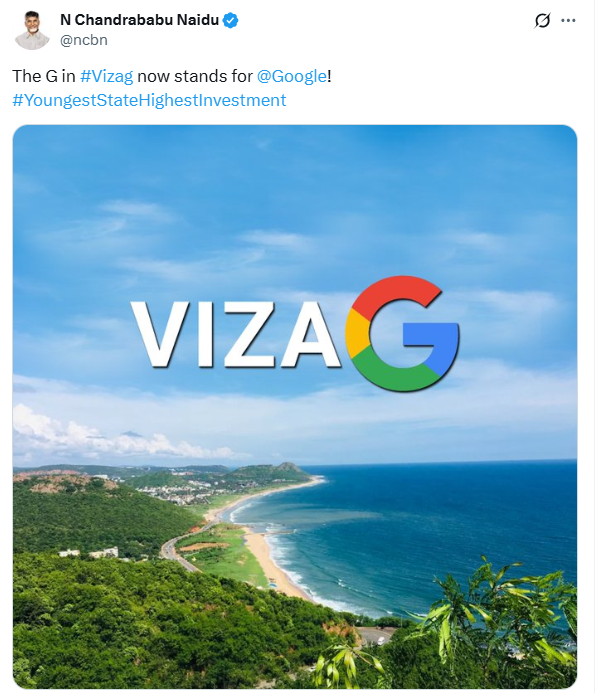600x693 pixels.
Task: Click the blue verified badge
Action: [x=230, y=20]
